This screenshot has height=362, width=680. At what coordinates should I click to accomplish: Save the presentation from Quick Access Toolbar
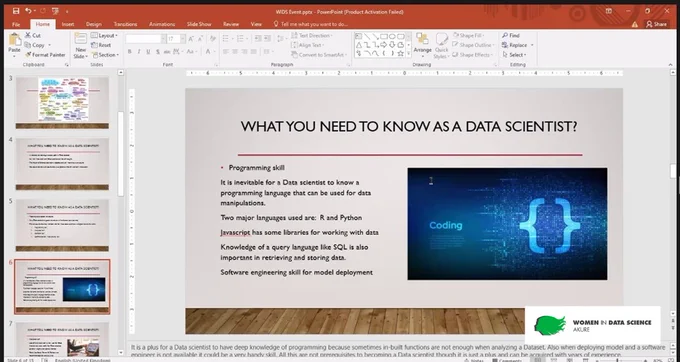pos(16,11)
